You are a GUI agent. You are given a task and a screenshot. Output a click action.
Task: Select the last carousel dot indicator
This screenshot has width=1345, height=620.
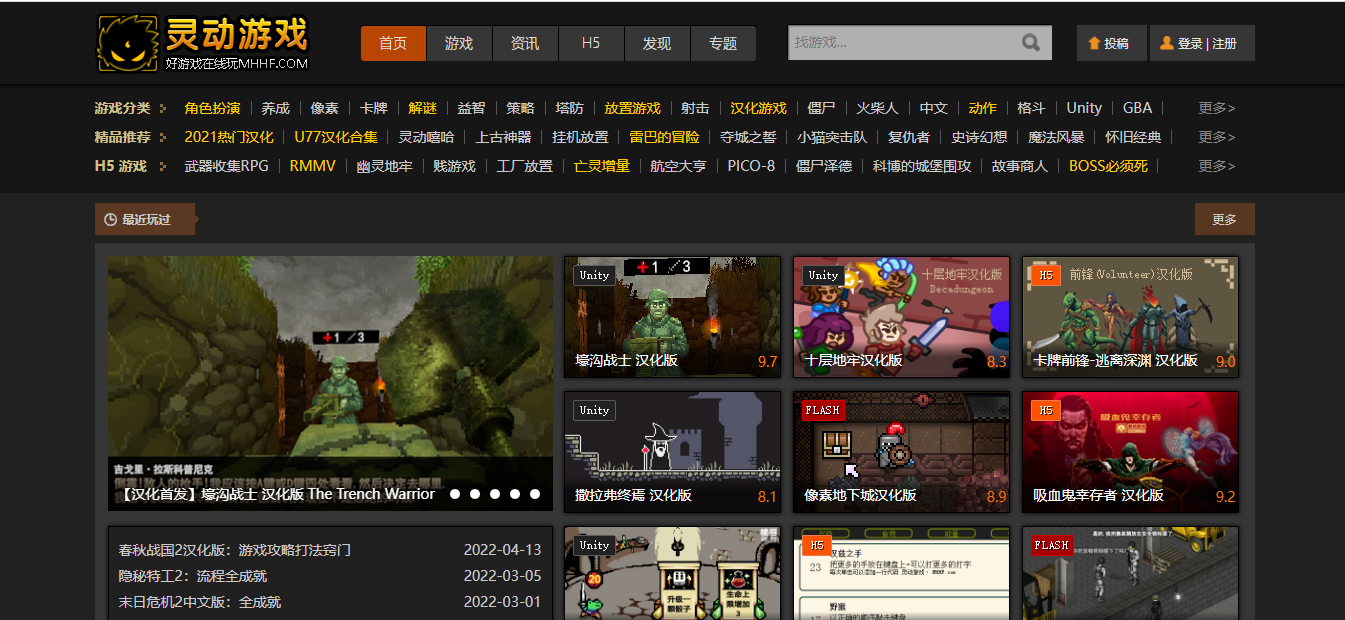pyautogui.click(x=535, y=494)
